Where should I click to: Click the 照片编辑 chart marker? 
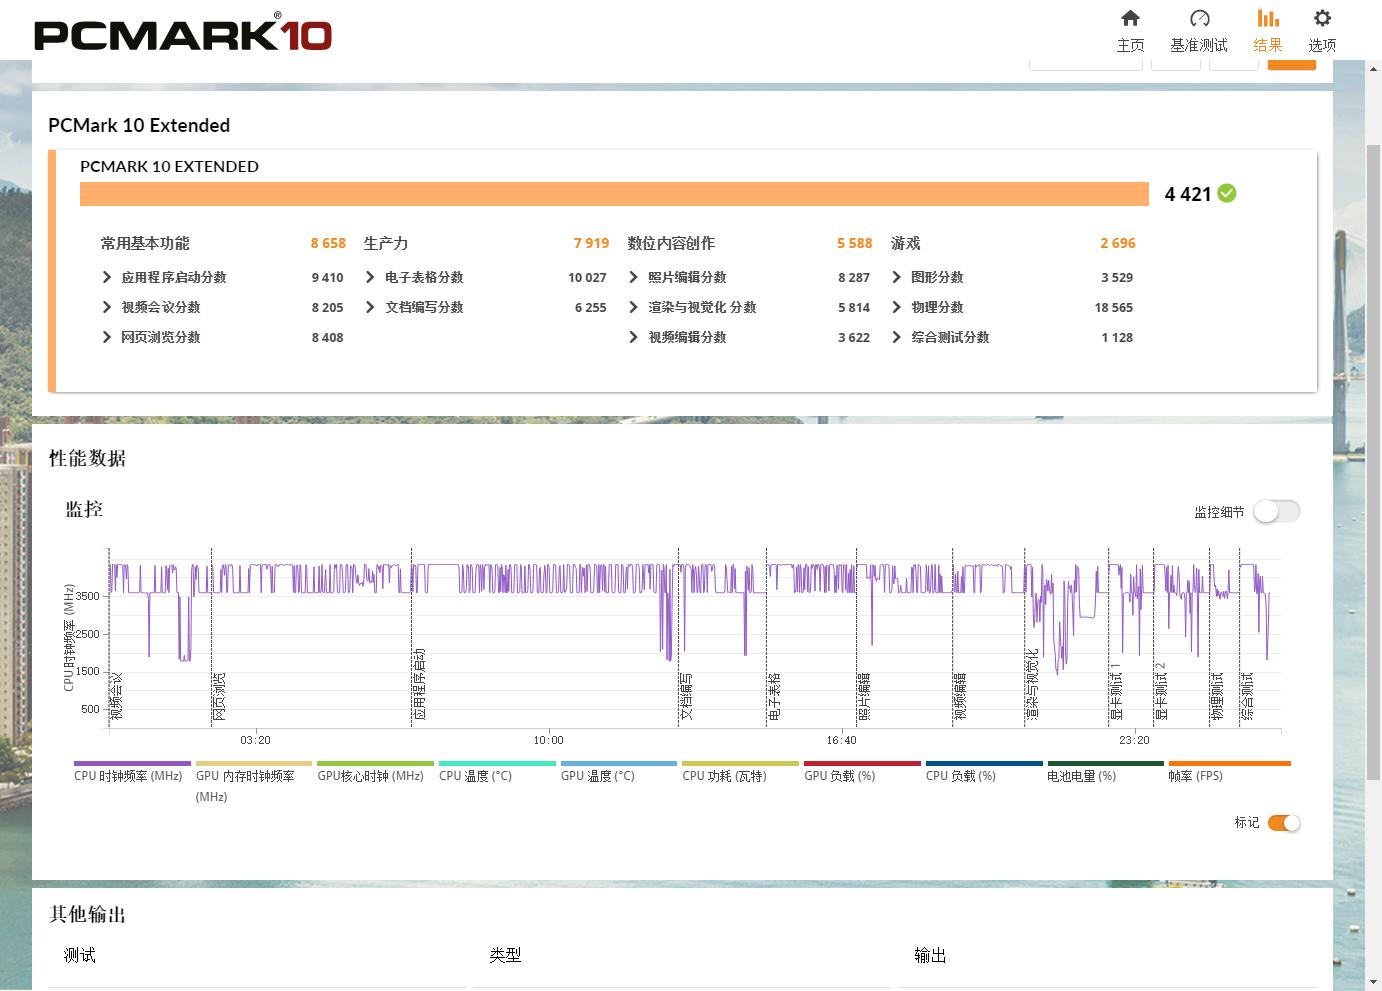tap(864, 696)
